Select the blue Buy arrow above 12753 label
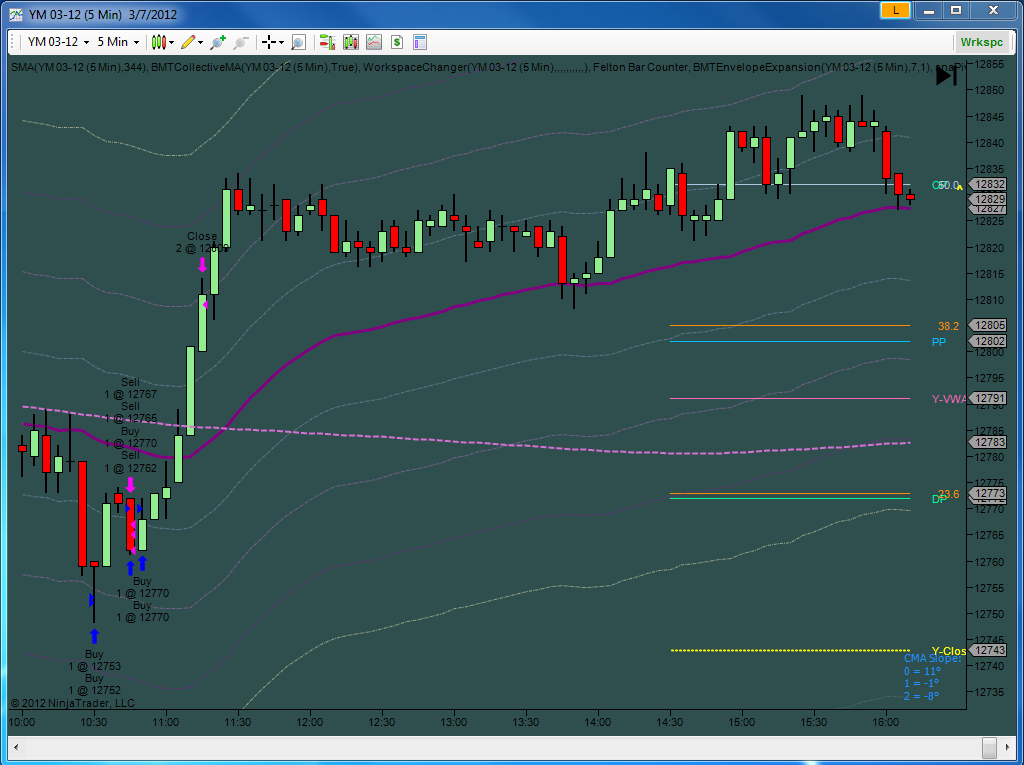This screenshot has height=765, width=1024. tap(94, 636)
